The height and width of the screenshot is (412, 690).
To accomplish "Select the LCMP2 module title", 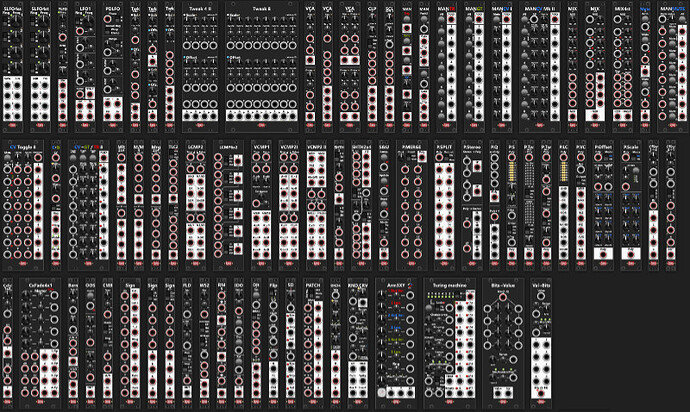I will (195, 147).
